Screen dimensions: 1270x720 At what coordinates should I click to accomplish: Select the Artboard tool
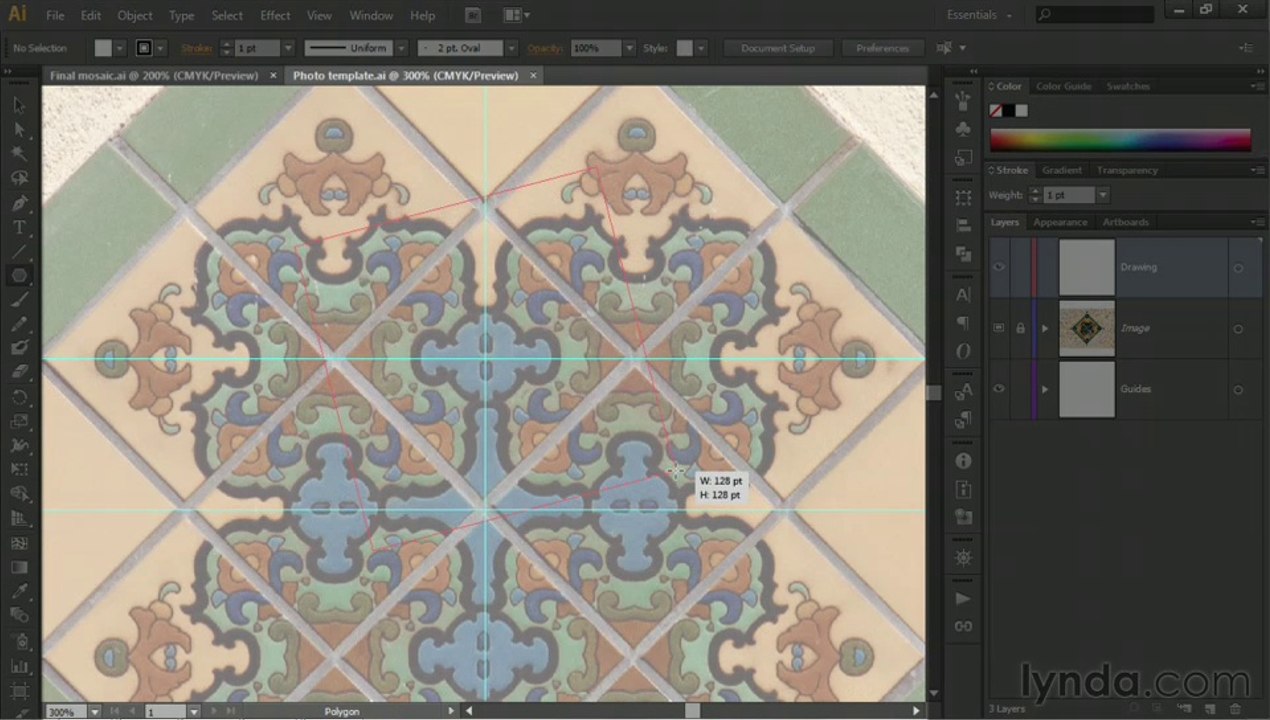(19, 691)
